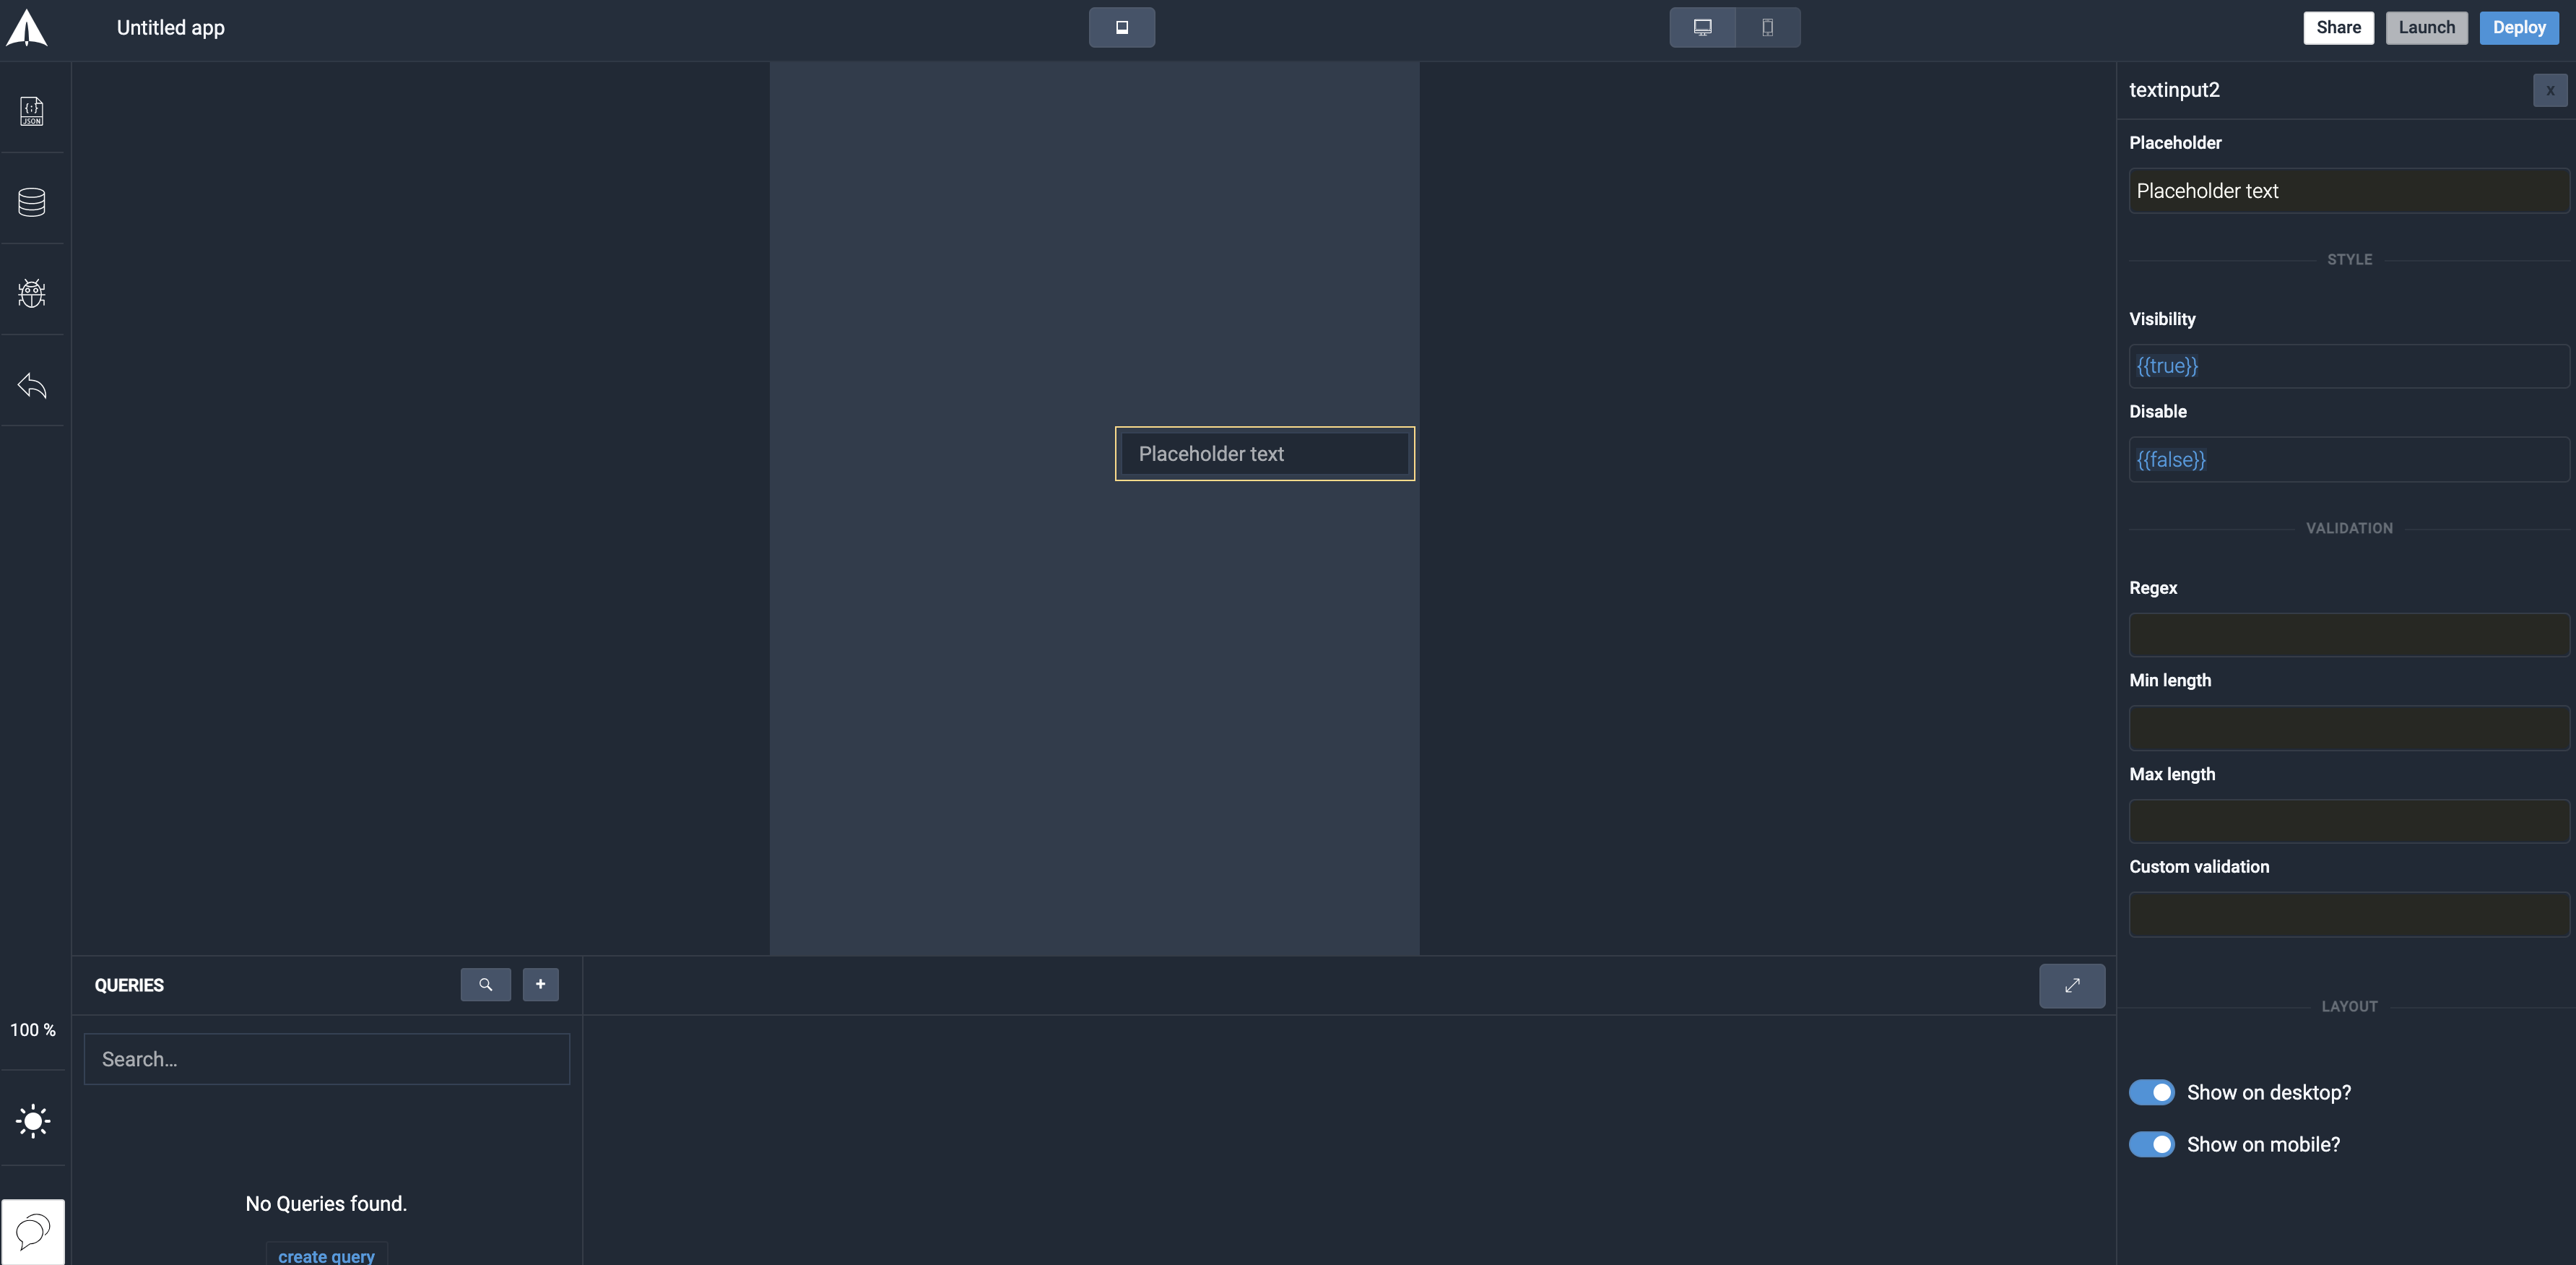Open the JSON inspector sidebar icon
The width and height of the screenshot is (2576, 1265).
(32, 111)
